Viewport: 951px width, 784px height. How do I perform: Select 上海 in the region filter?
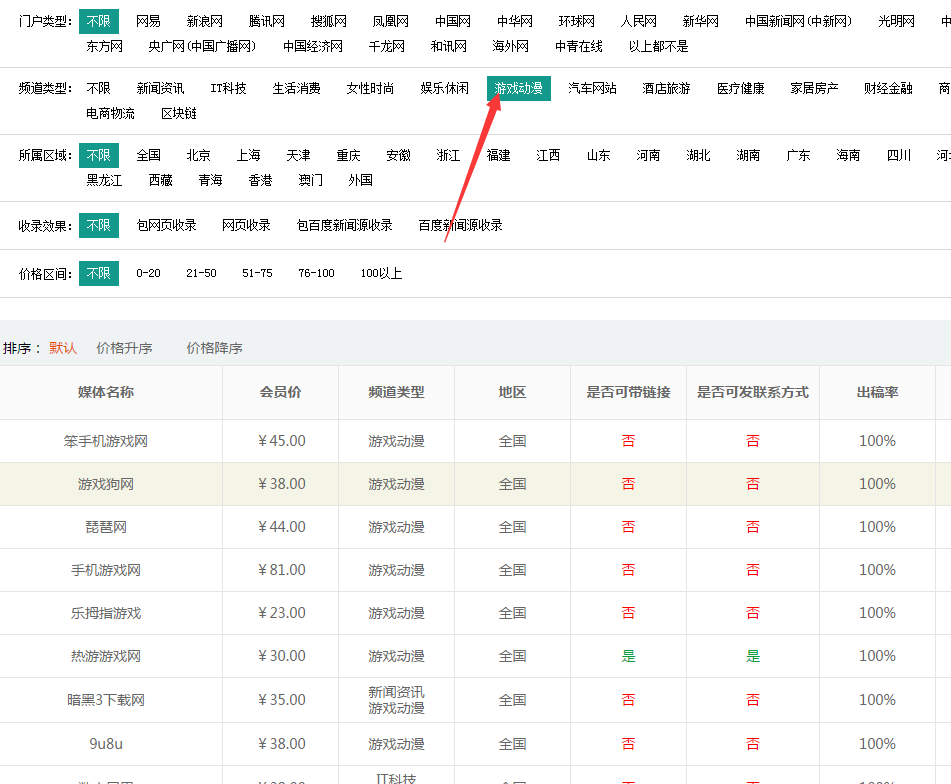[x=248, y=155]
